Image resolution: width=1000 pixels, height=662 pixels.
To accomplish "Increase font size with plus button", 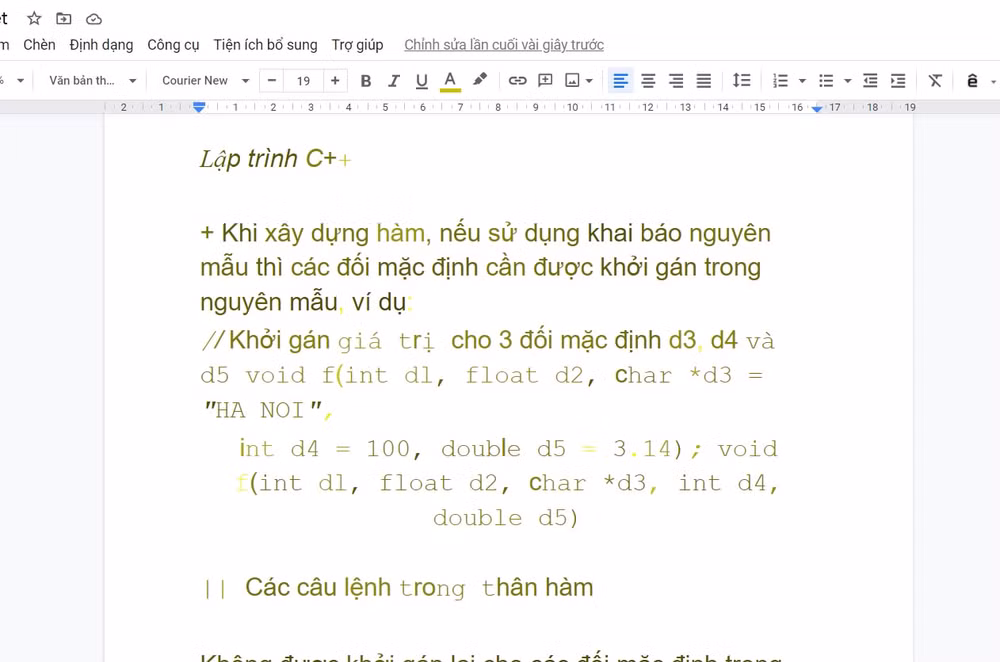I will [x=335, y=80].
